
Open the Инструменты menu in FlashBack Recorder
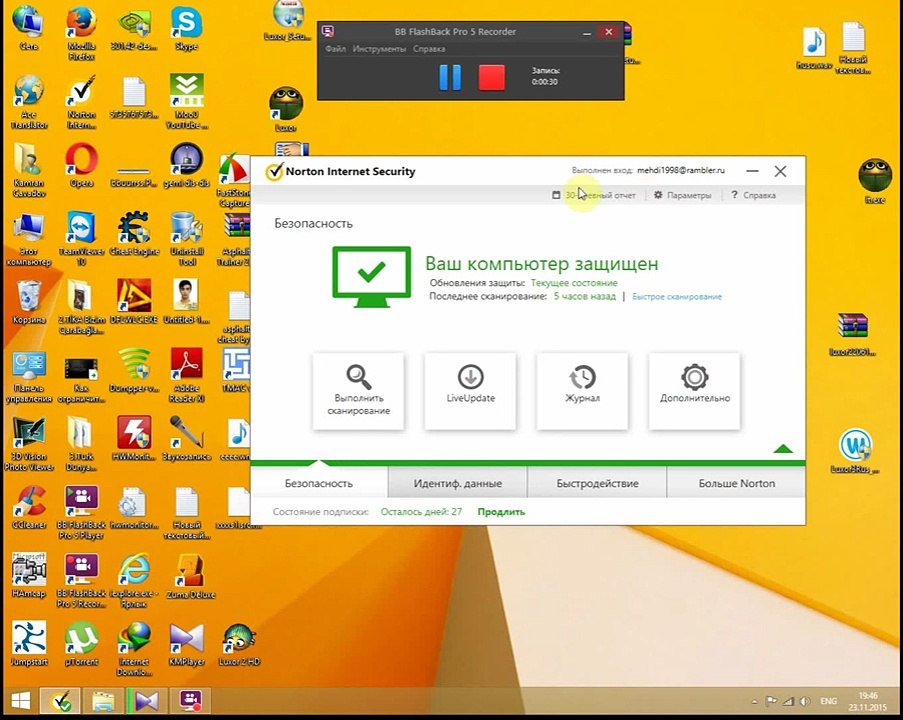click(x=379, y=49)
